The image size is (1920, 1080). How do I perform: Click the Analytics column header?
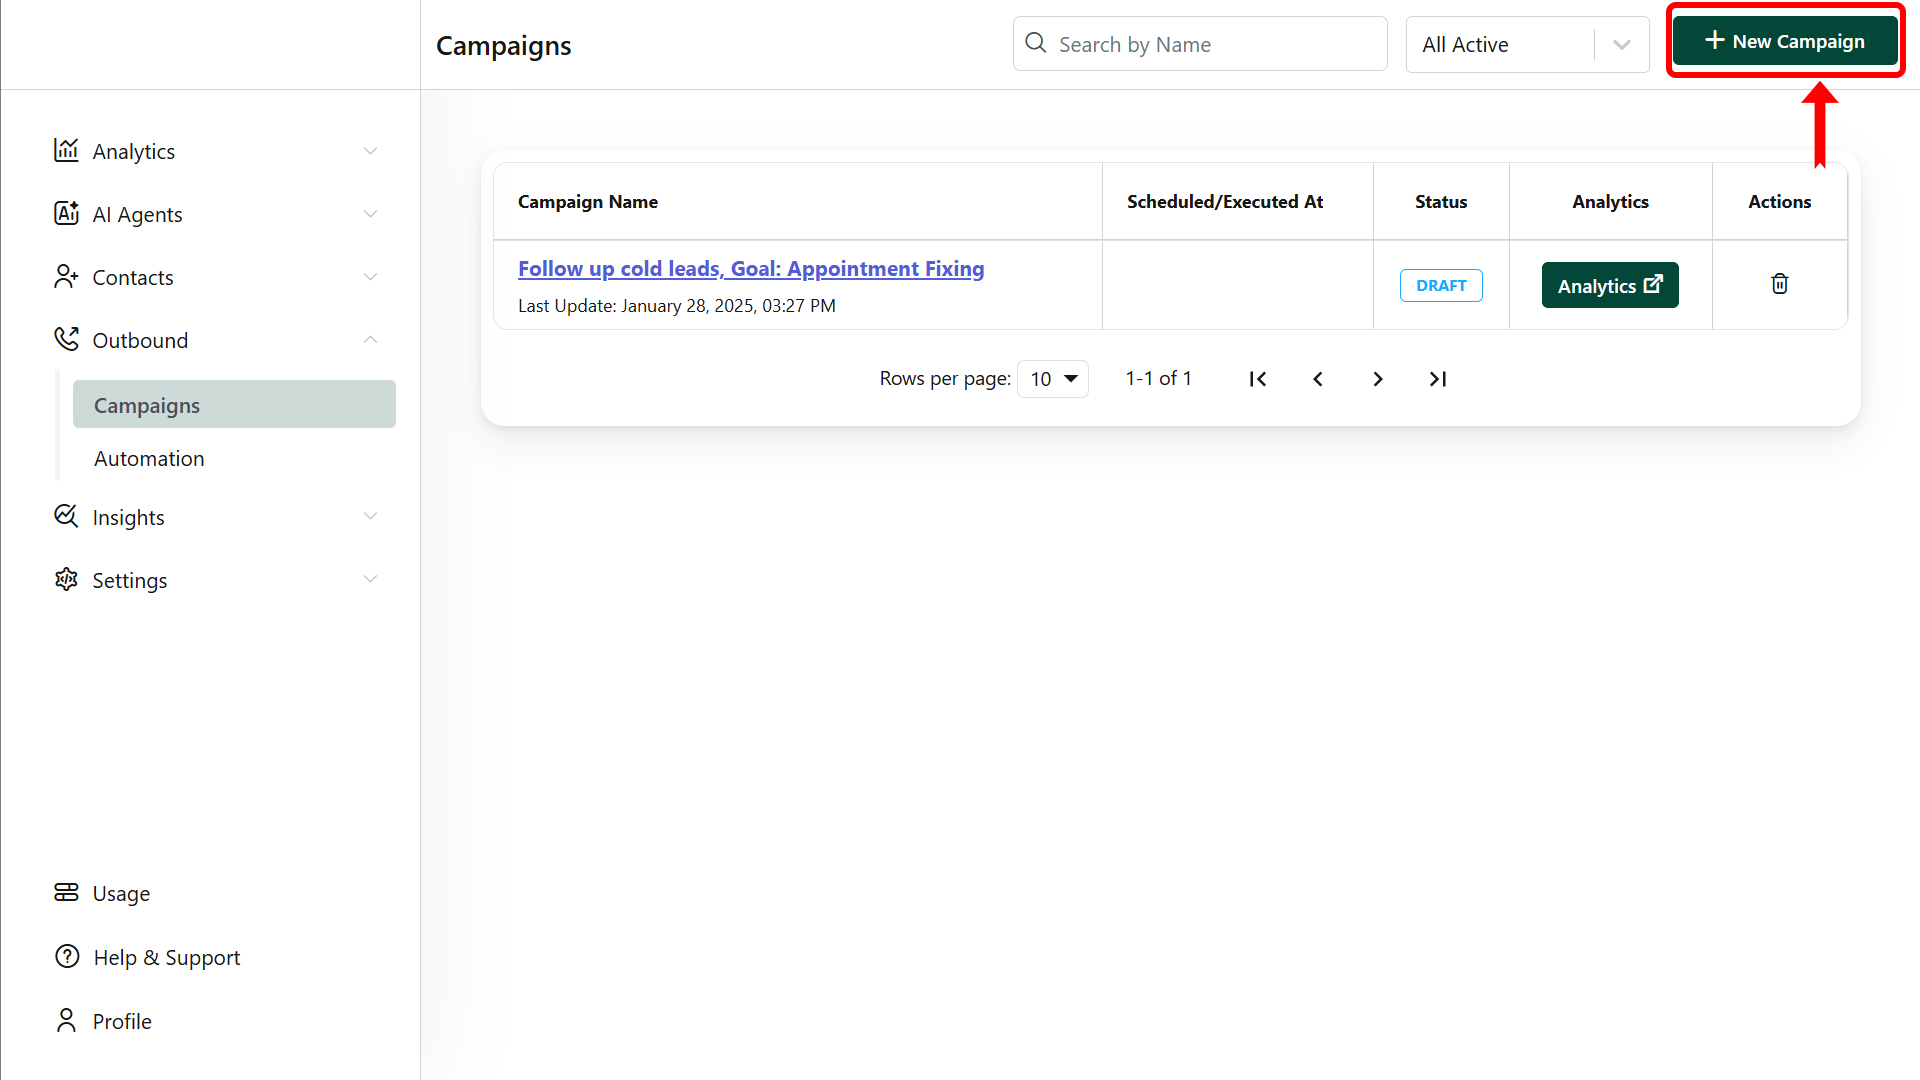pos(1610,201)
